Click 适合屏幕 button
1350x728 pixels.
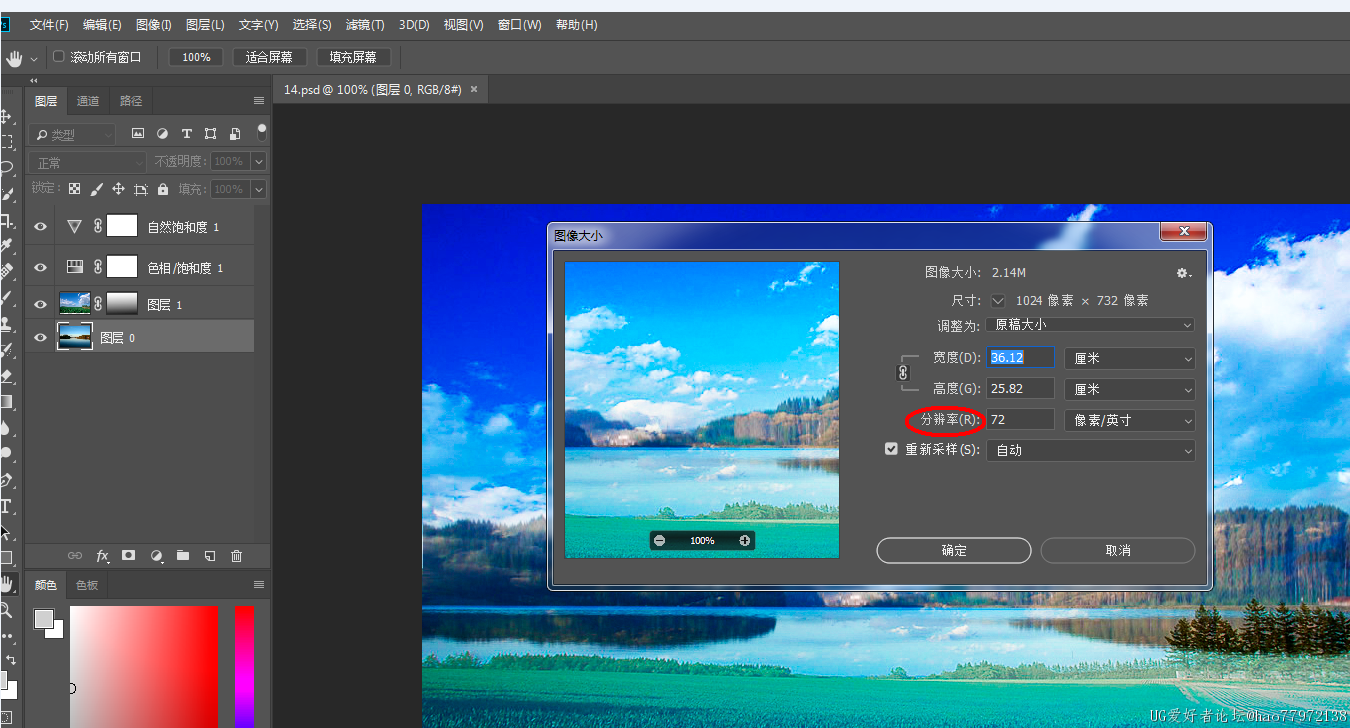pos(269,57)
